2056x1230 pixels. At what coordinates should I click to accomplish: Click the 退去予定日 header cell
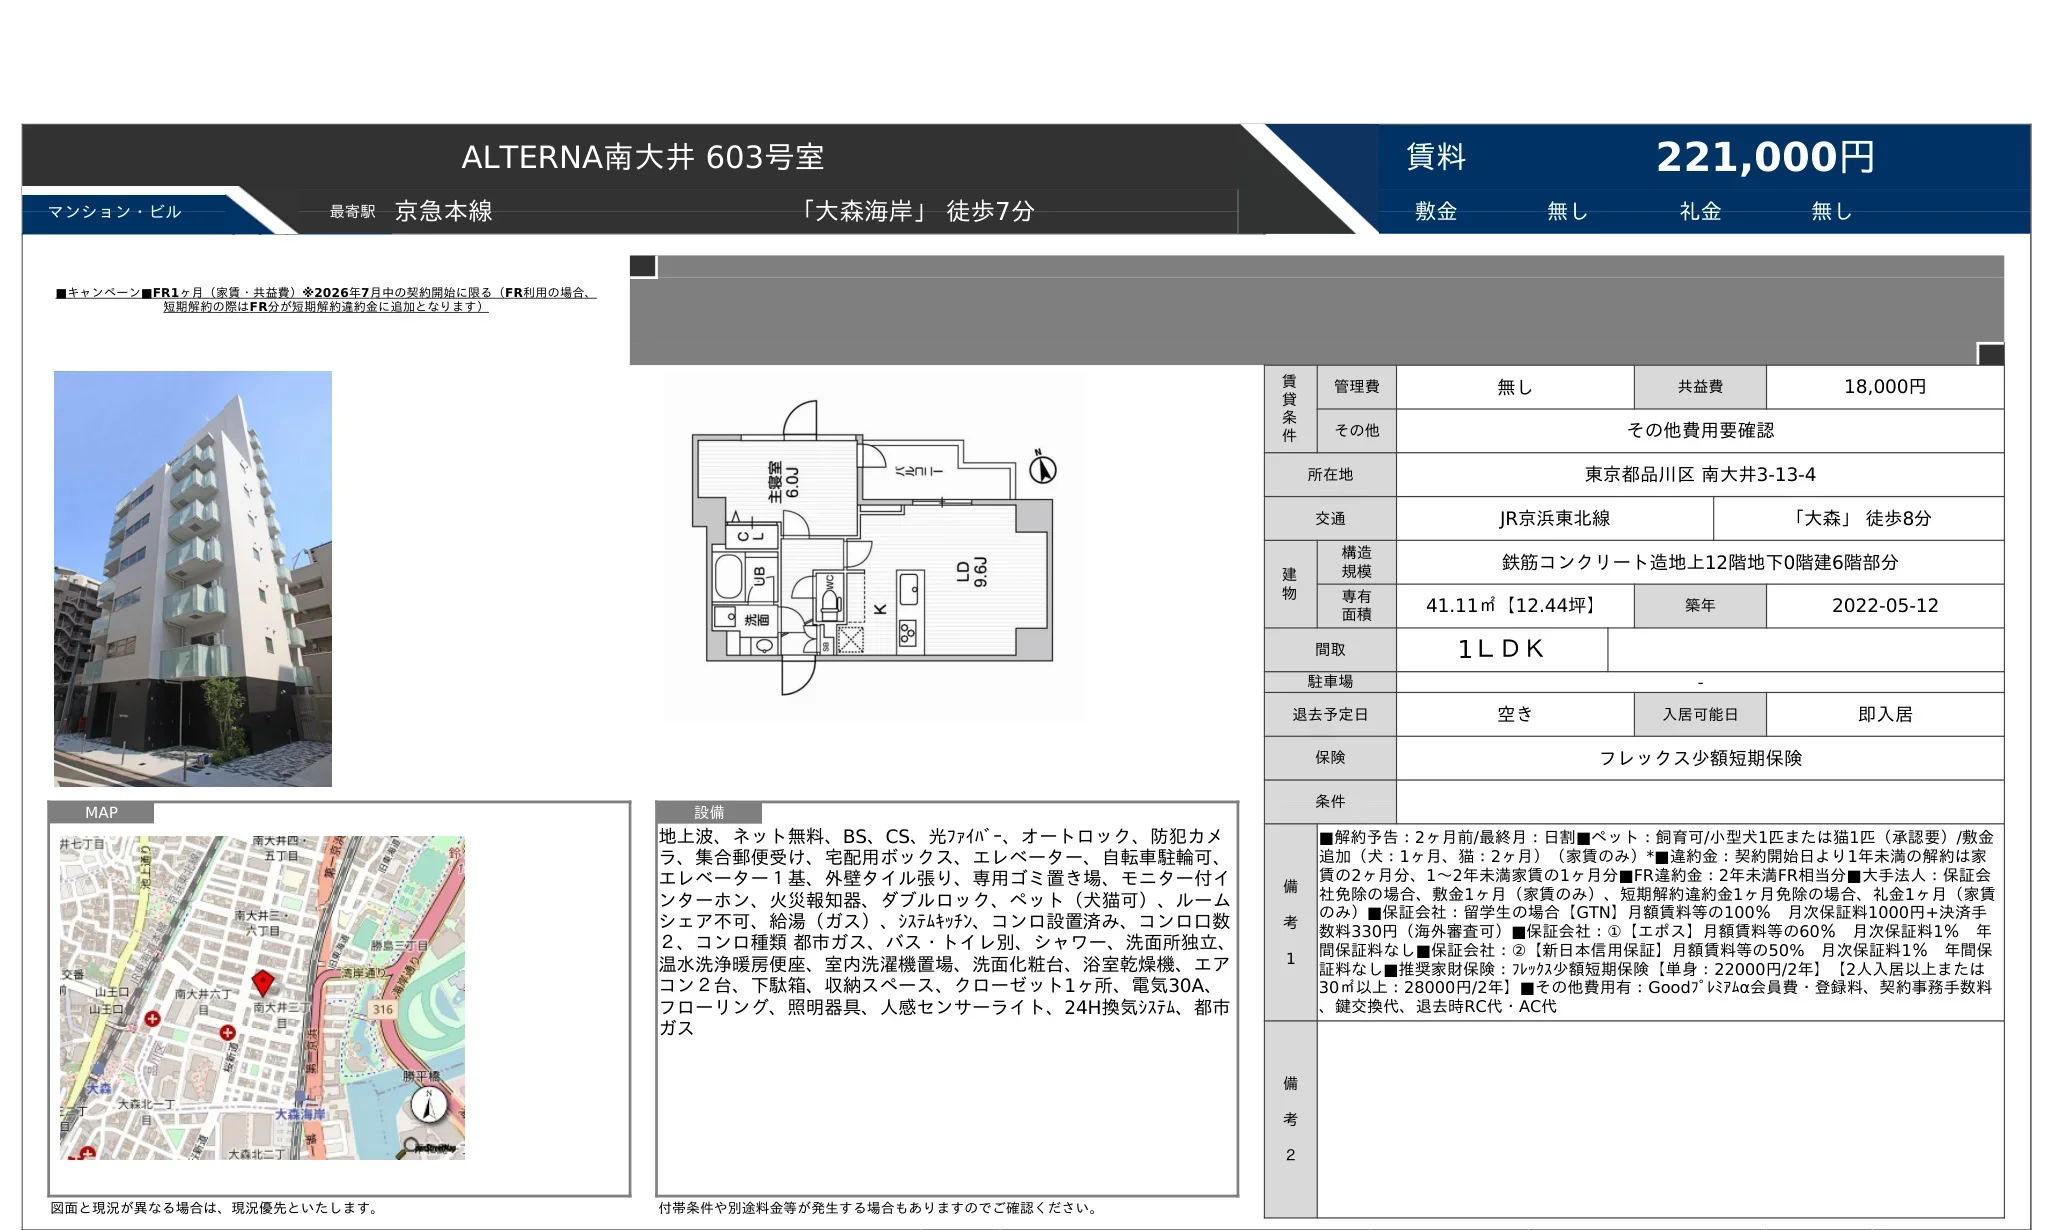coord(1330,715)
